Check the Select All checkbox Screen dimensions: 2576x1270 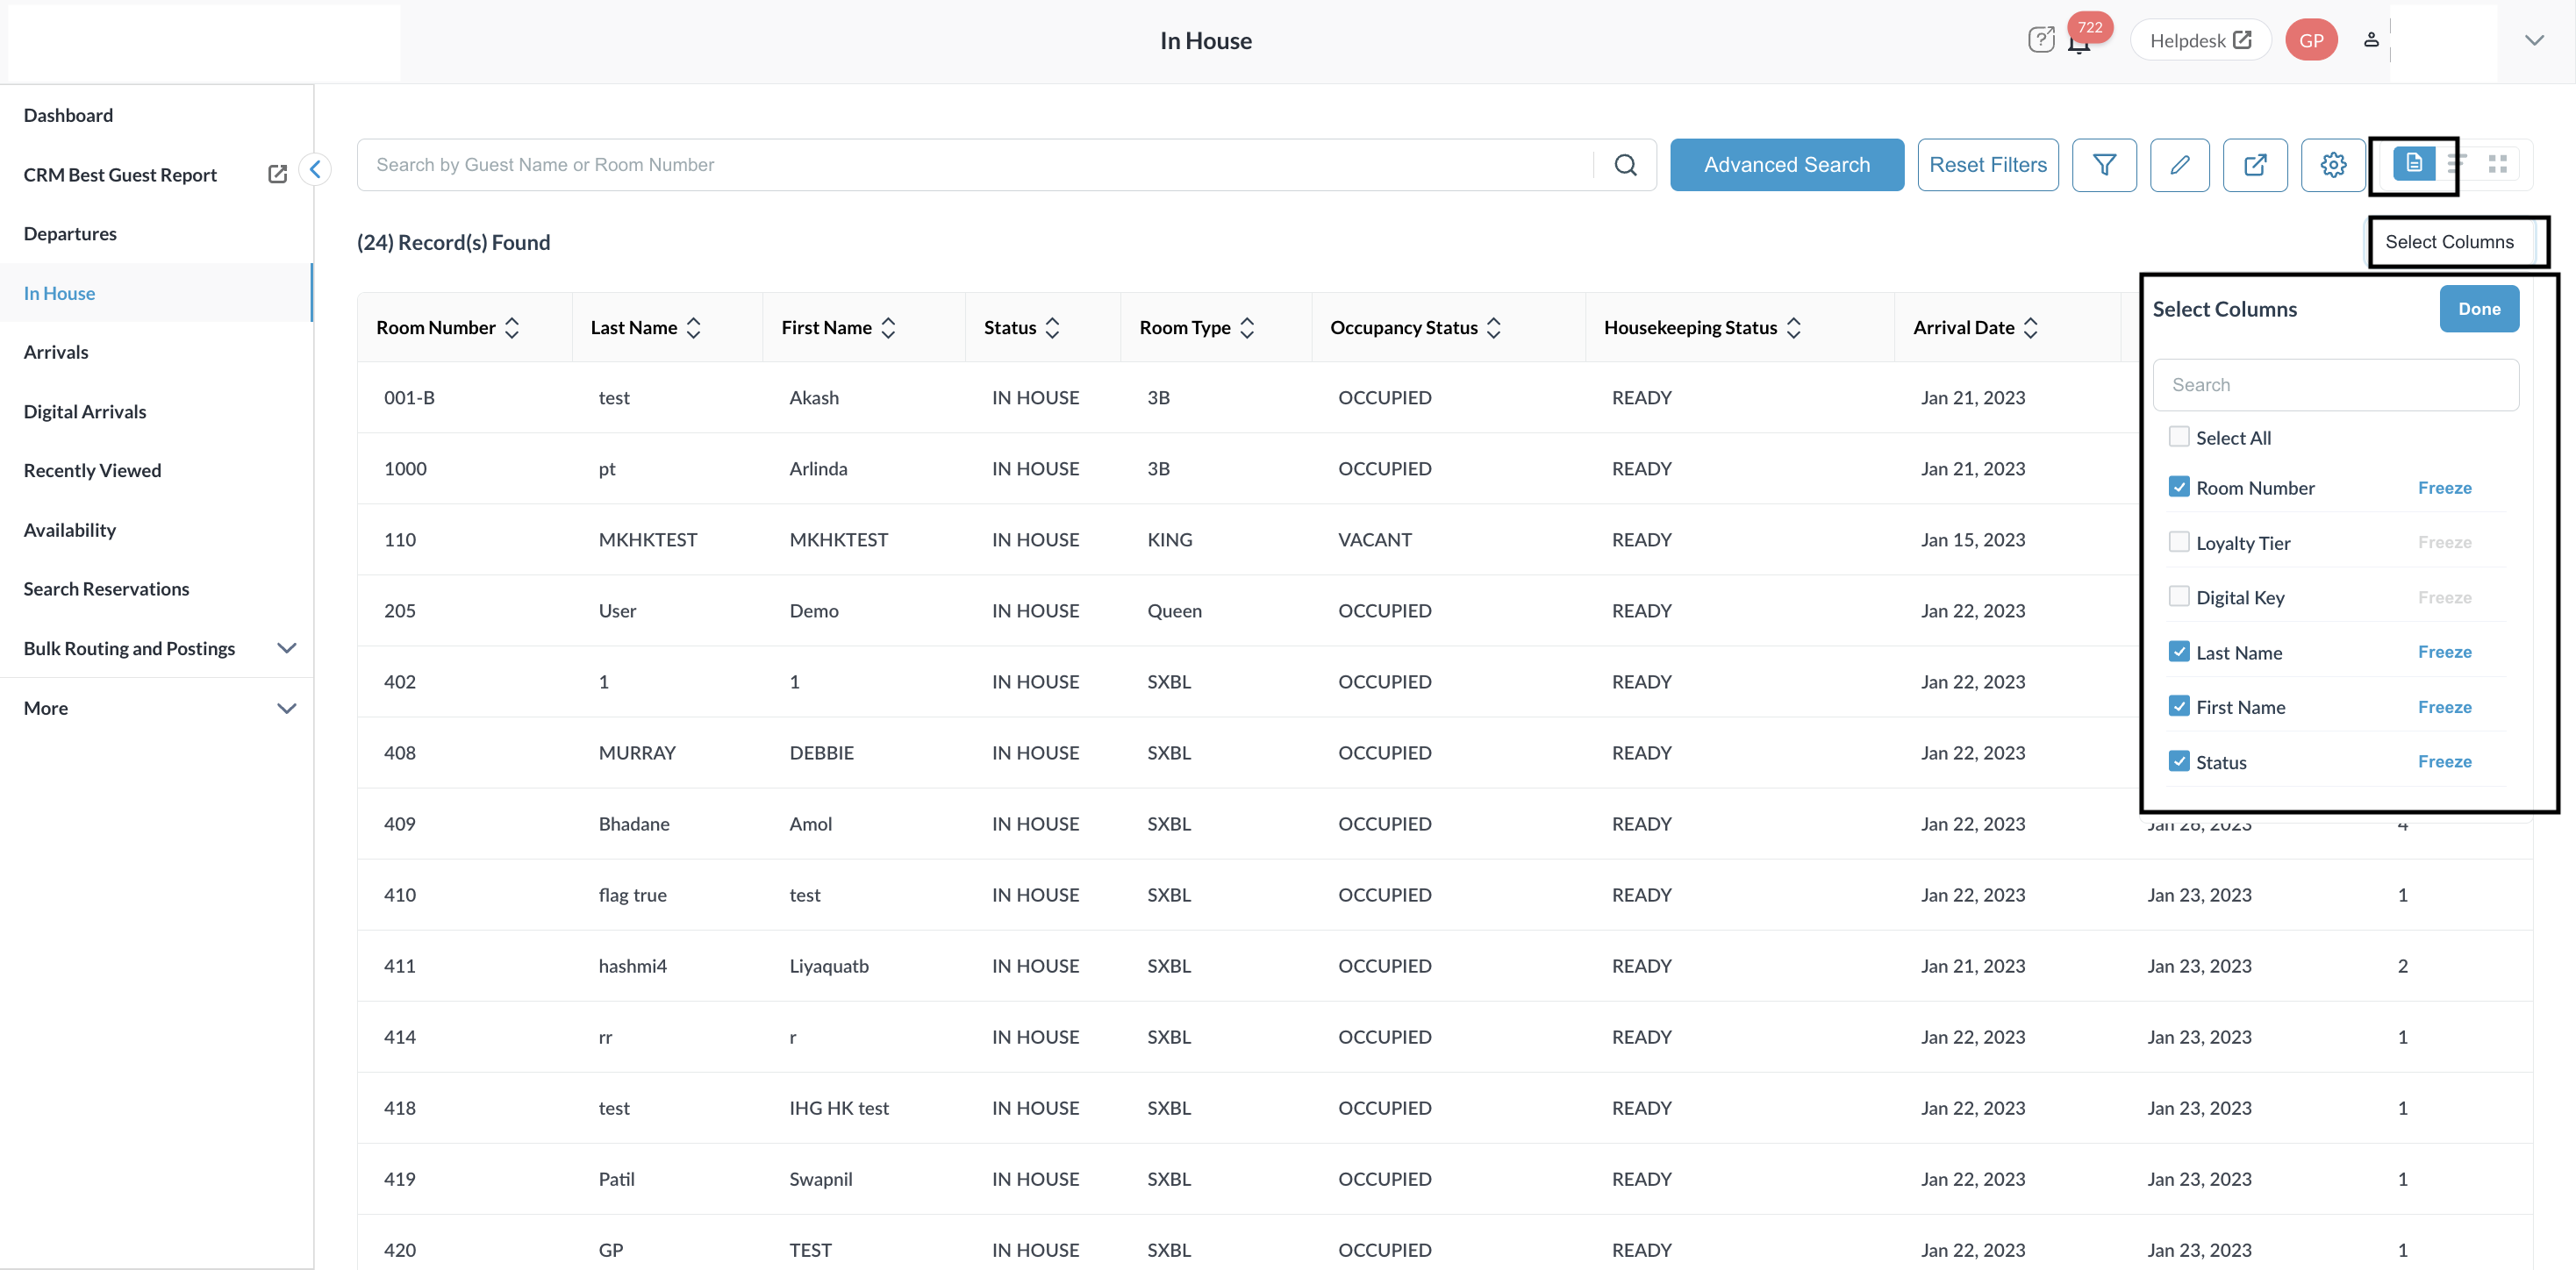click(x=2178, y=437)
